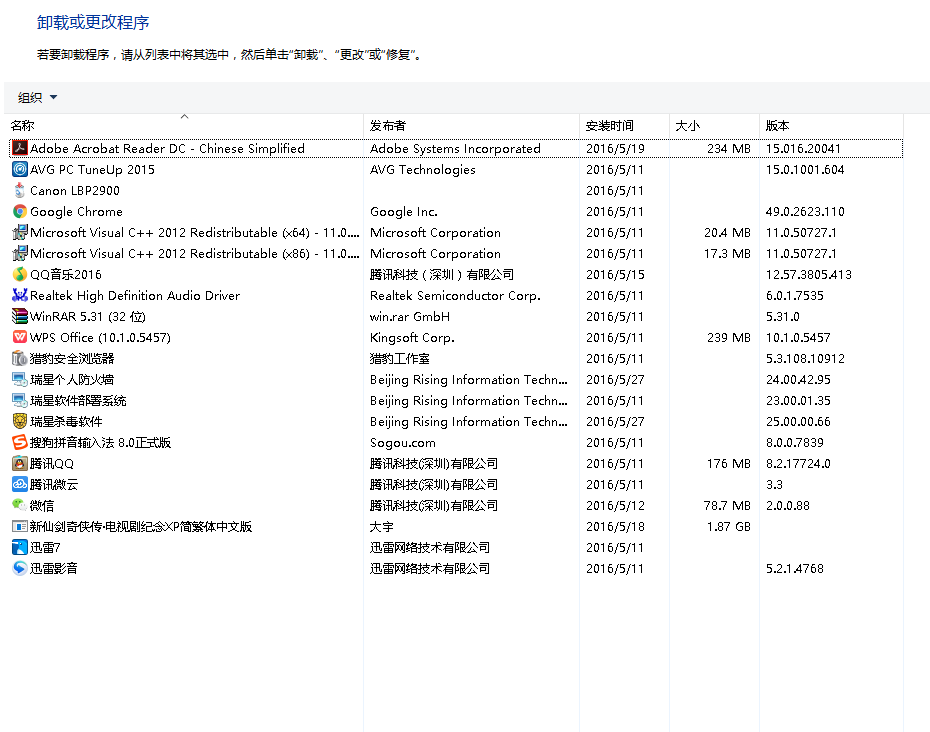Select the Canon LBP2900 printer icon
The image size is (930, 732).
20,190
